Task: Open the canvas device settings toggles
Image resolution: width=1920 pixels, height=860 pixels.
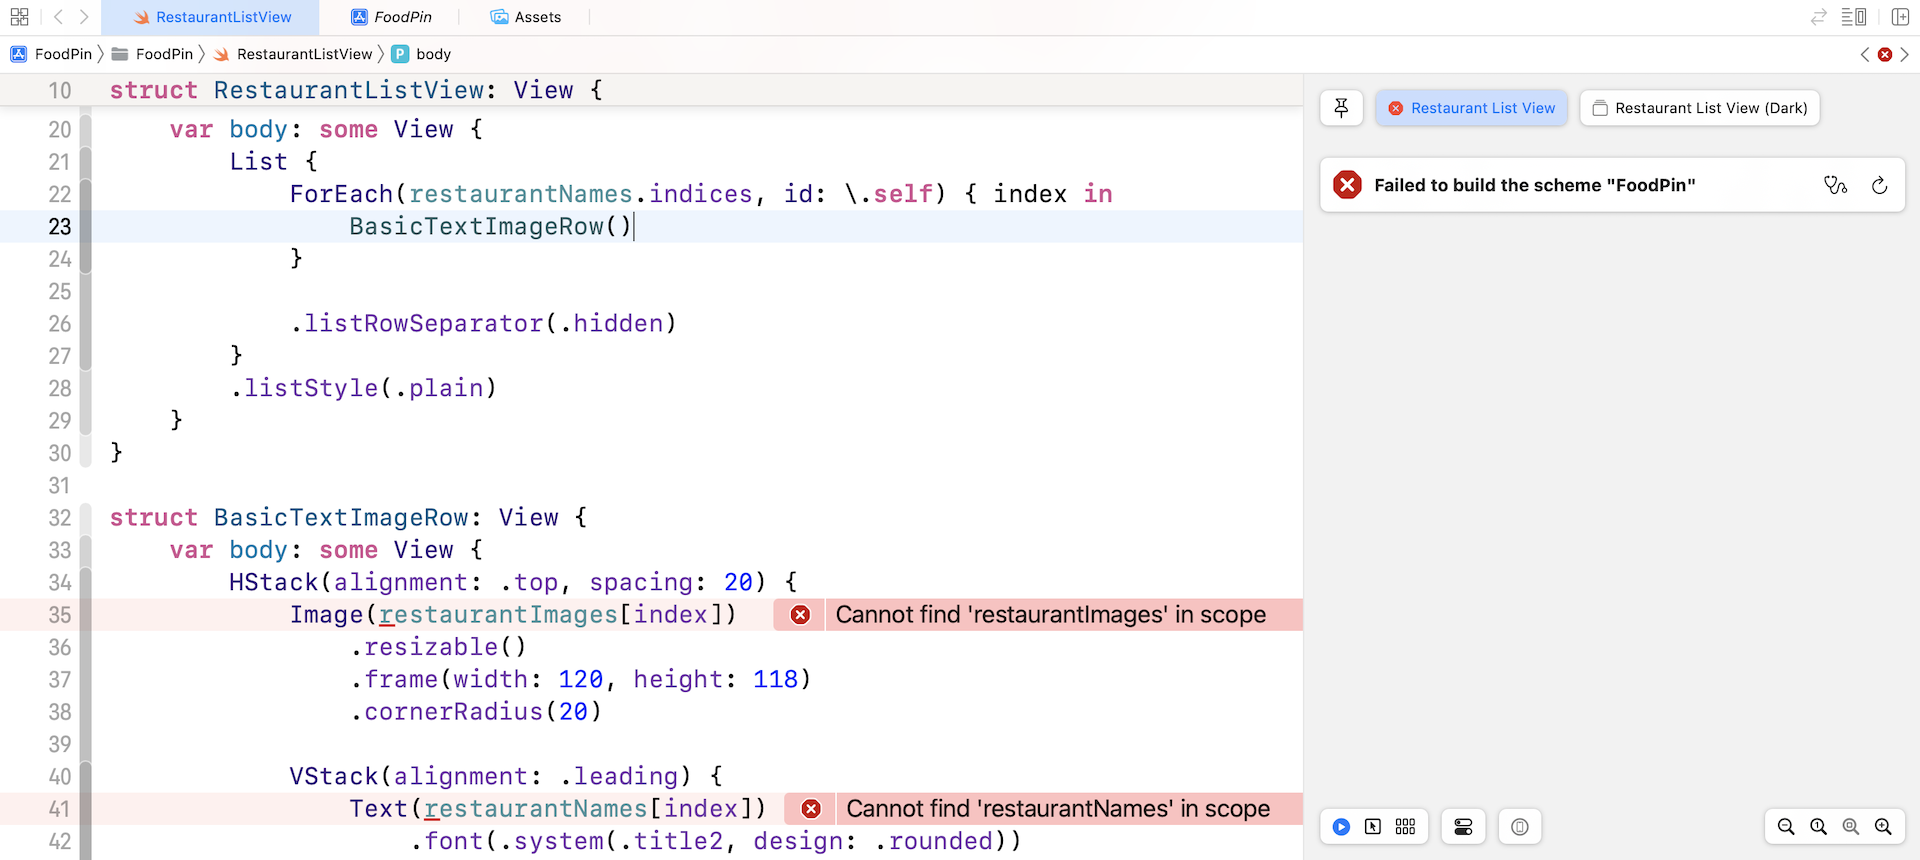Action: pos(1463,827)
